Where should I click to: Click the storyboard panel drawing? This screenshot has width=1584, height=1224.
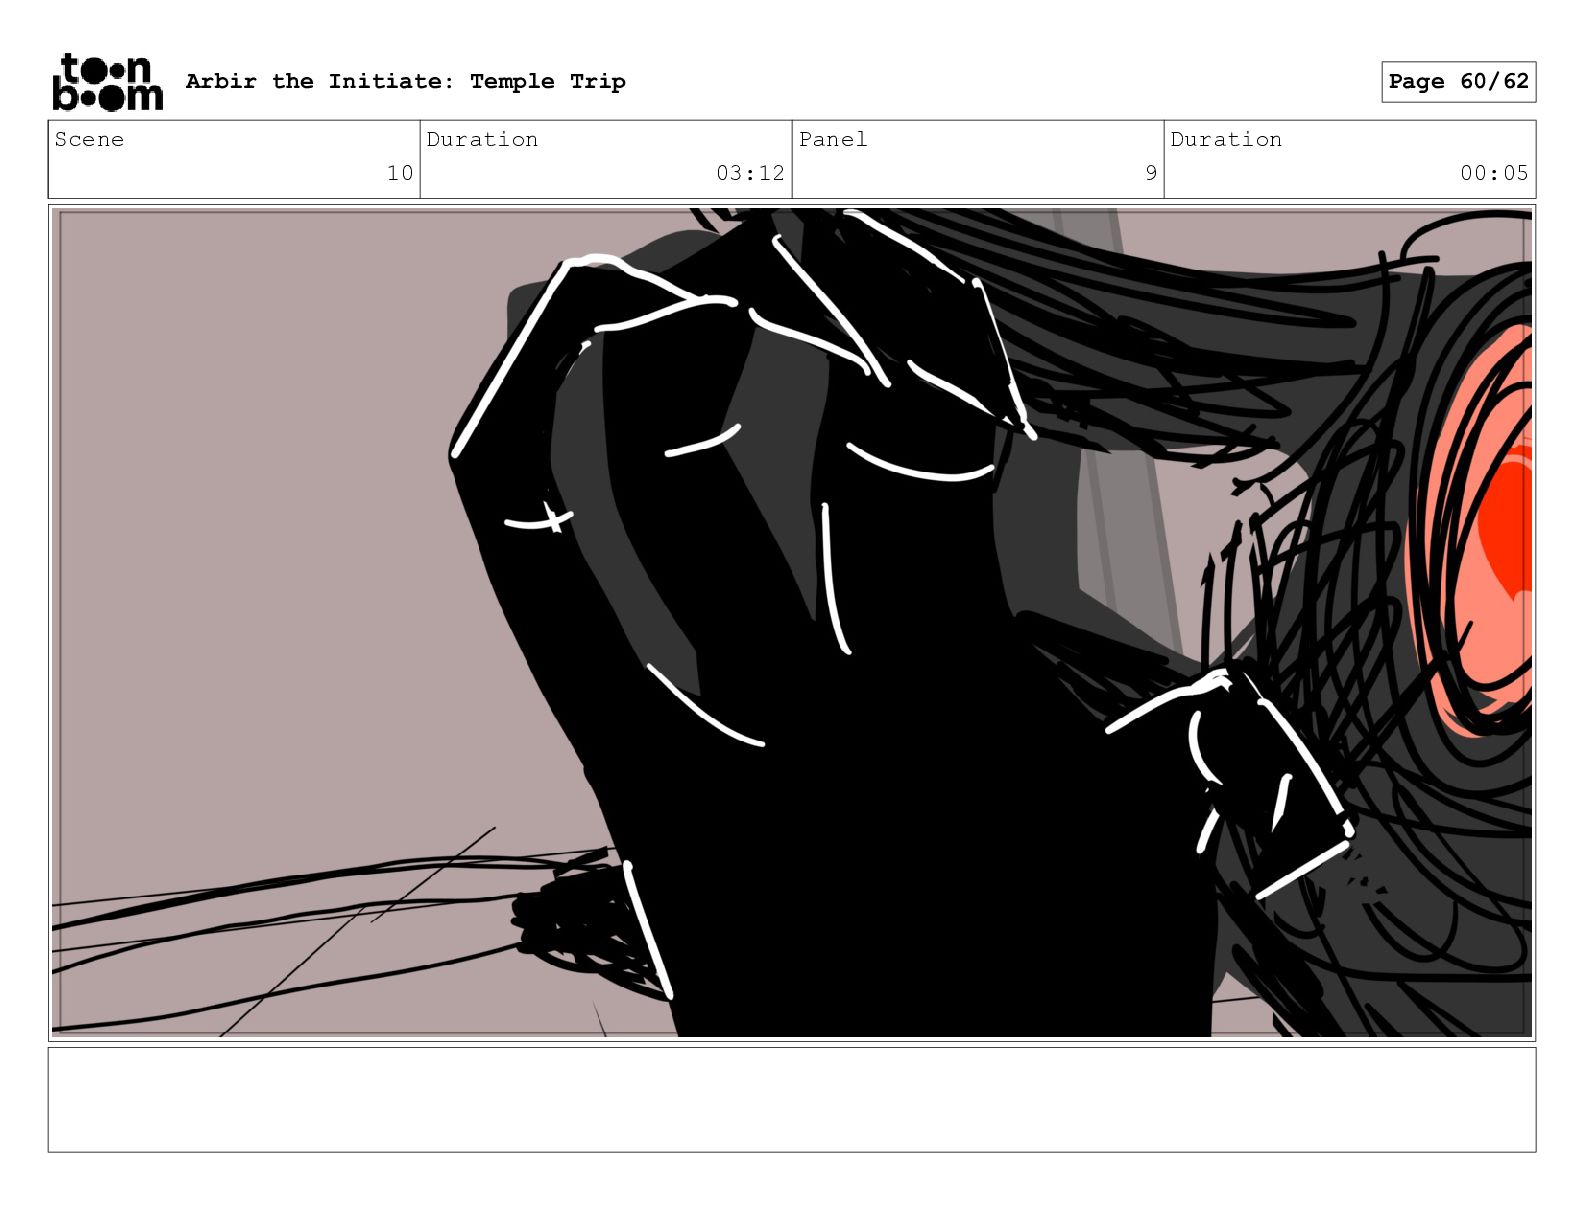point(792,622)
